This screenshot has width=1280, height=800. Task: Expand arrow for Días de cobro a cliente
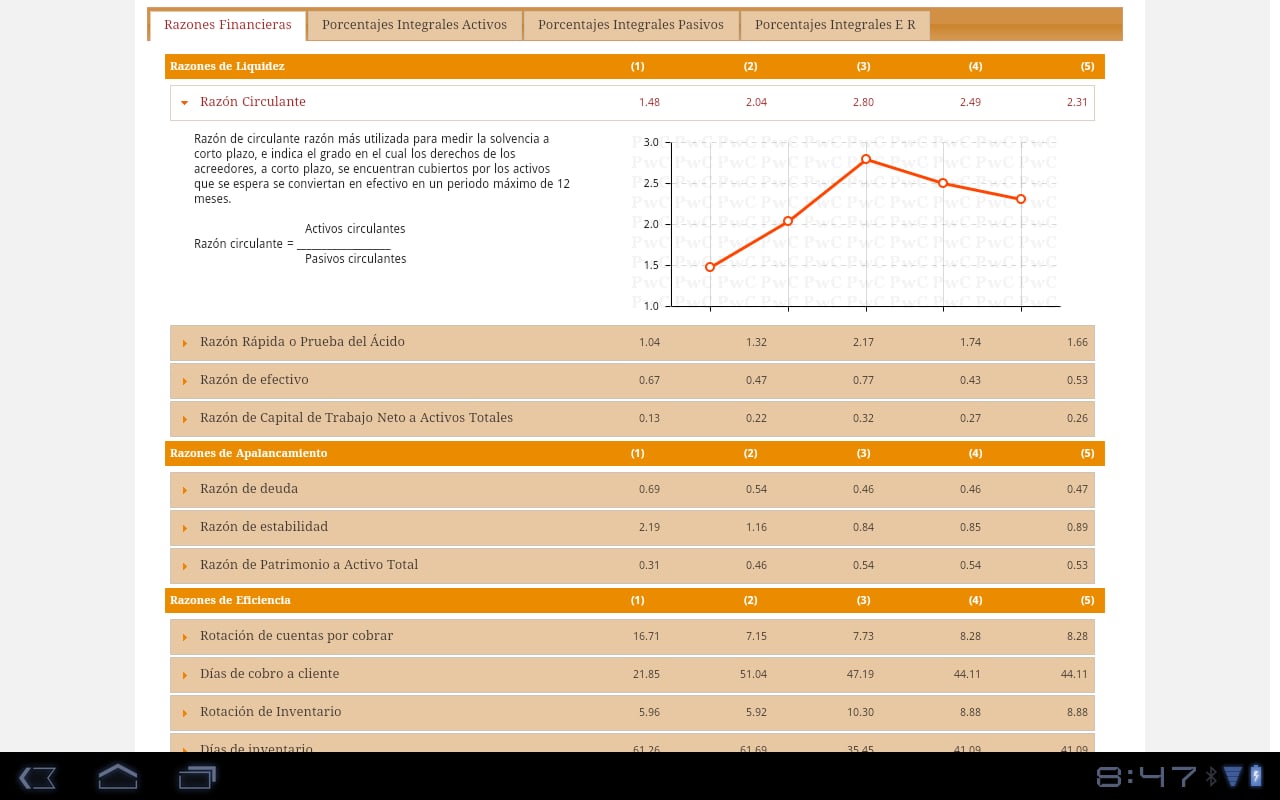(185, 675)
